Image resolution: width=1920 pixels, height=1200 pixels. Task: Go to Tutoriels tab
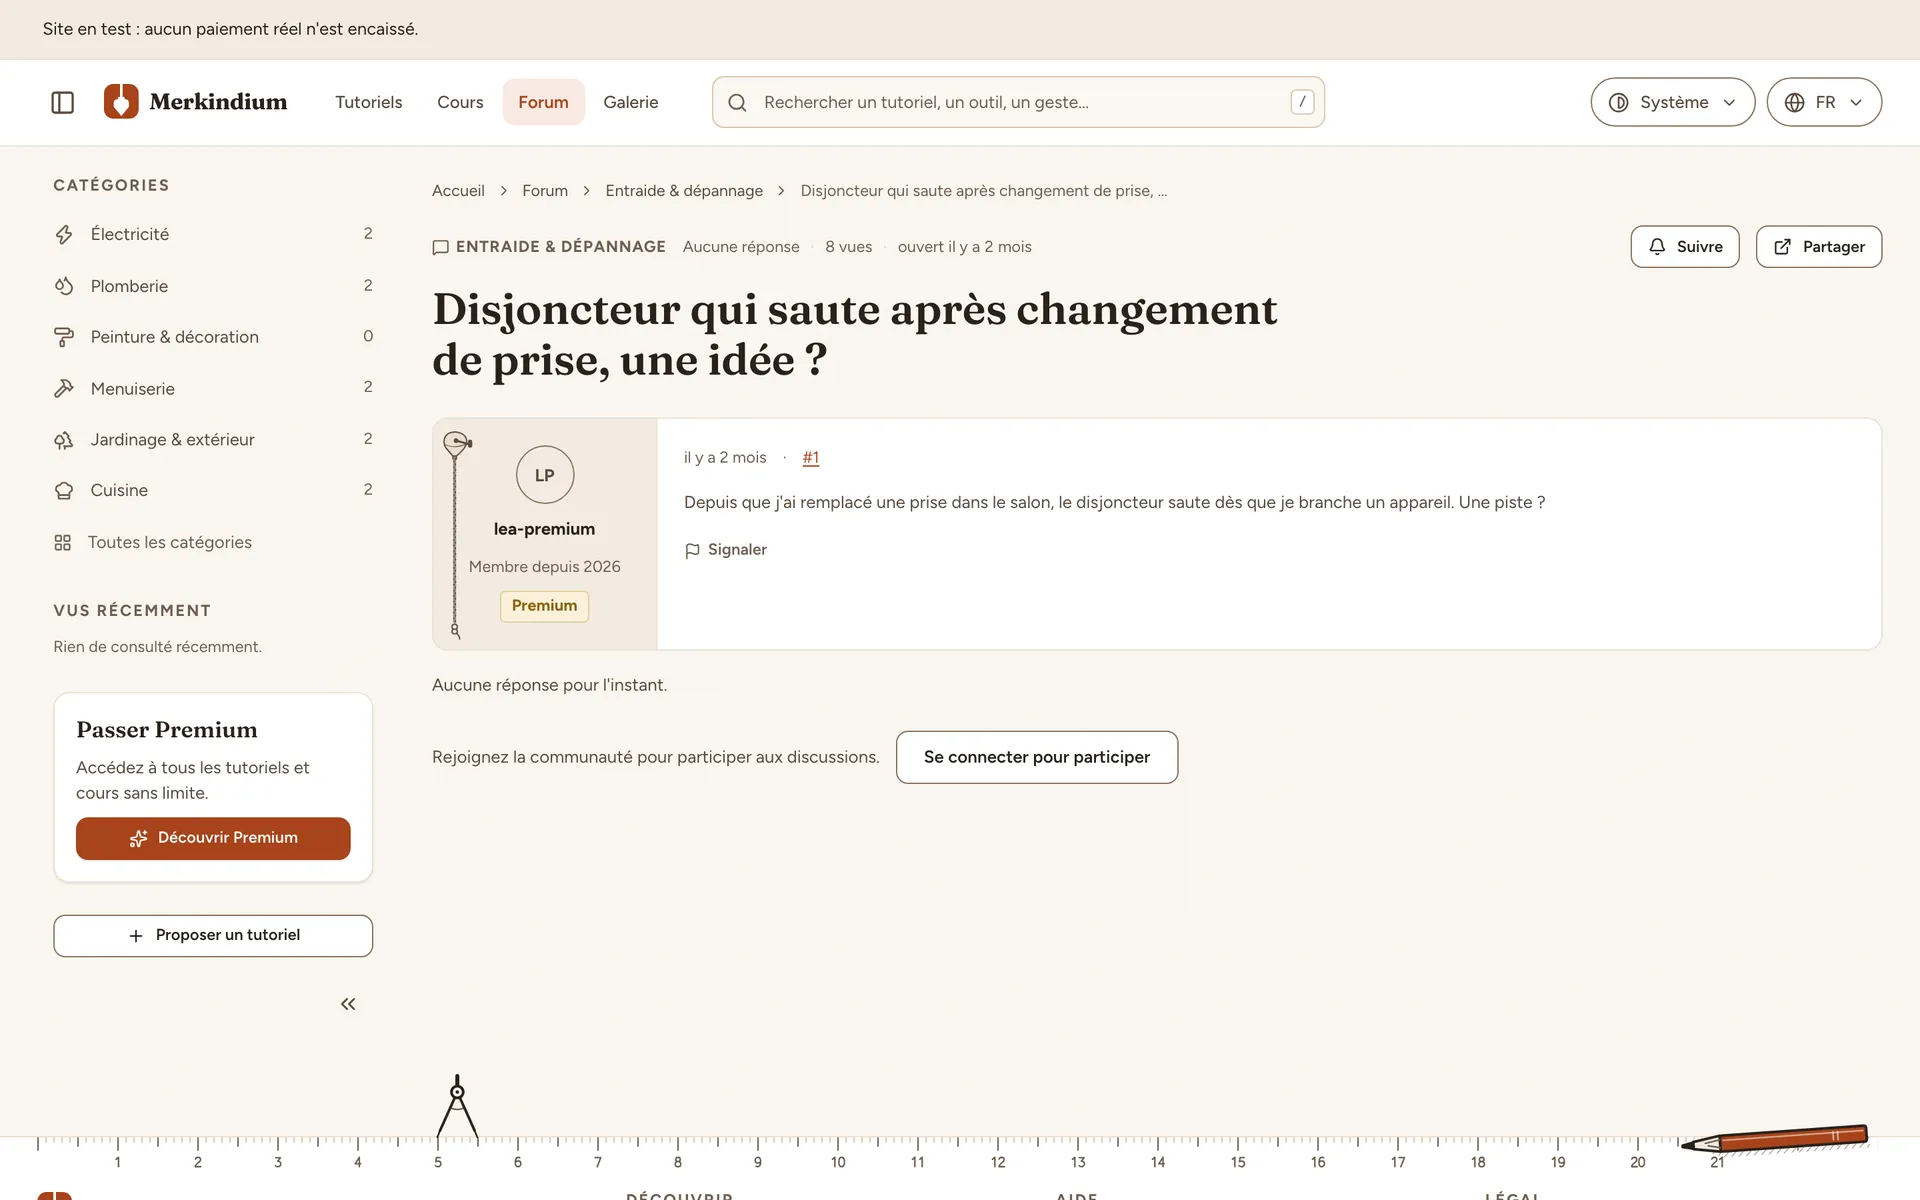point(369,102)
